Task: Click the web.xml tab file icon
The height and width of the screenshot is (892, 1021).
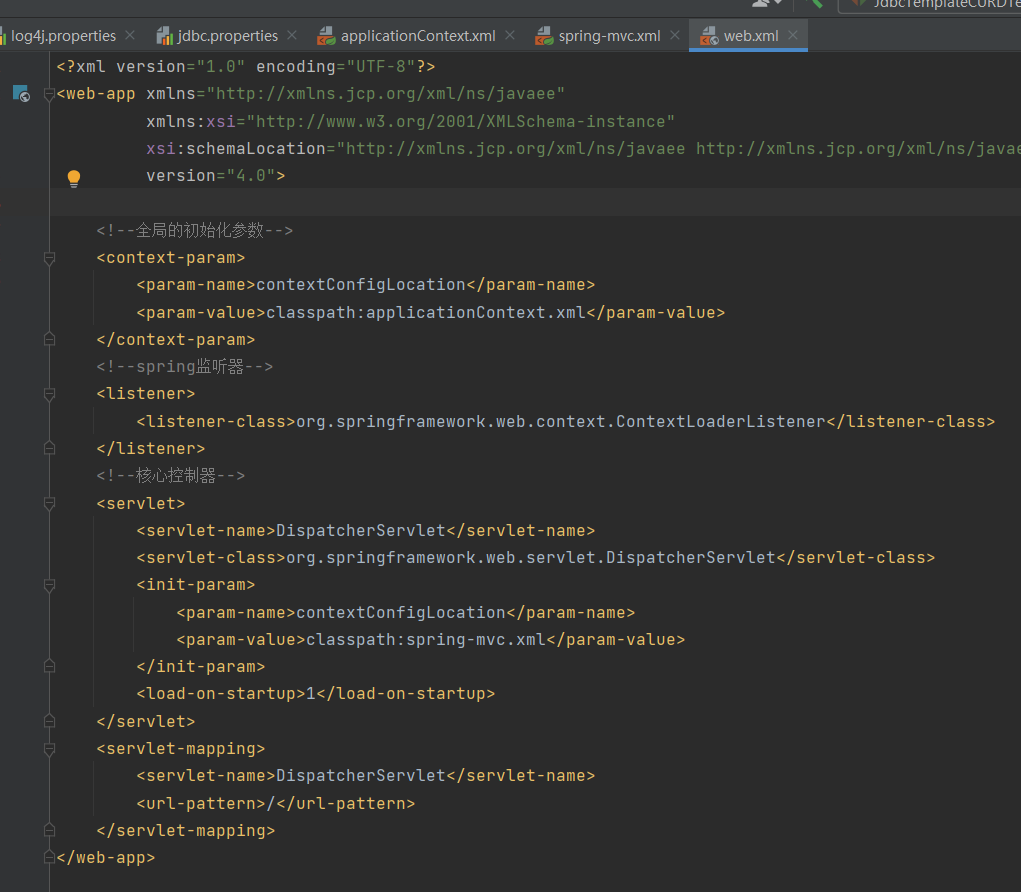Action: tap(708, 36)
